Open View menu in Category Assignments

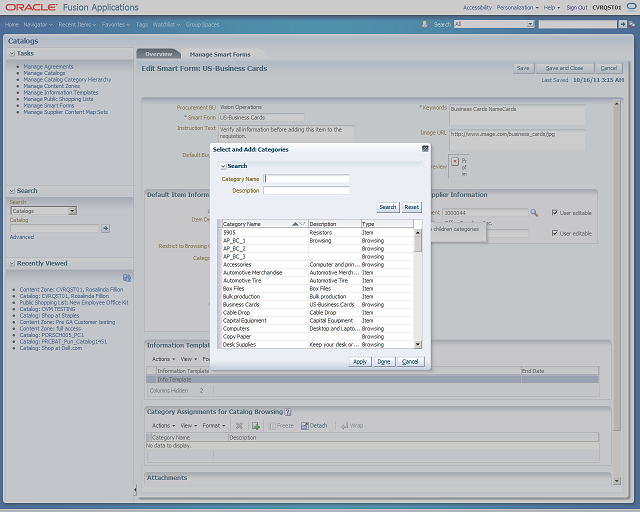(189, 425)
